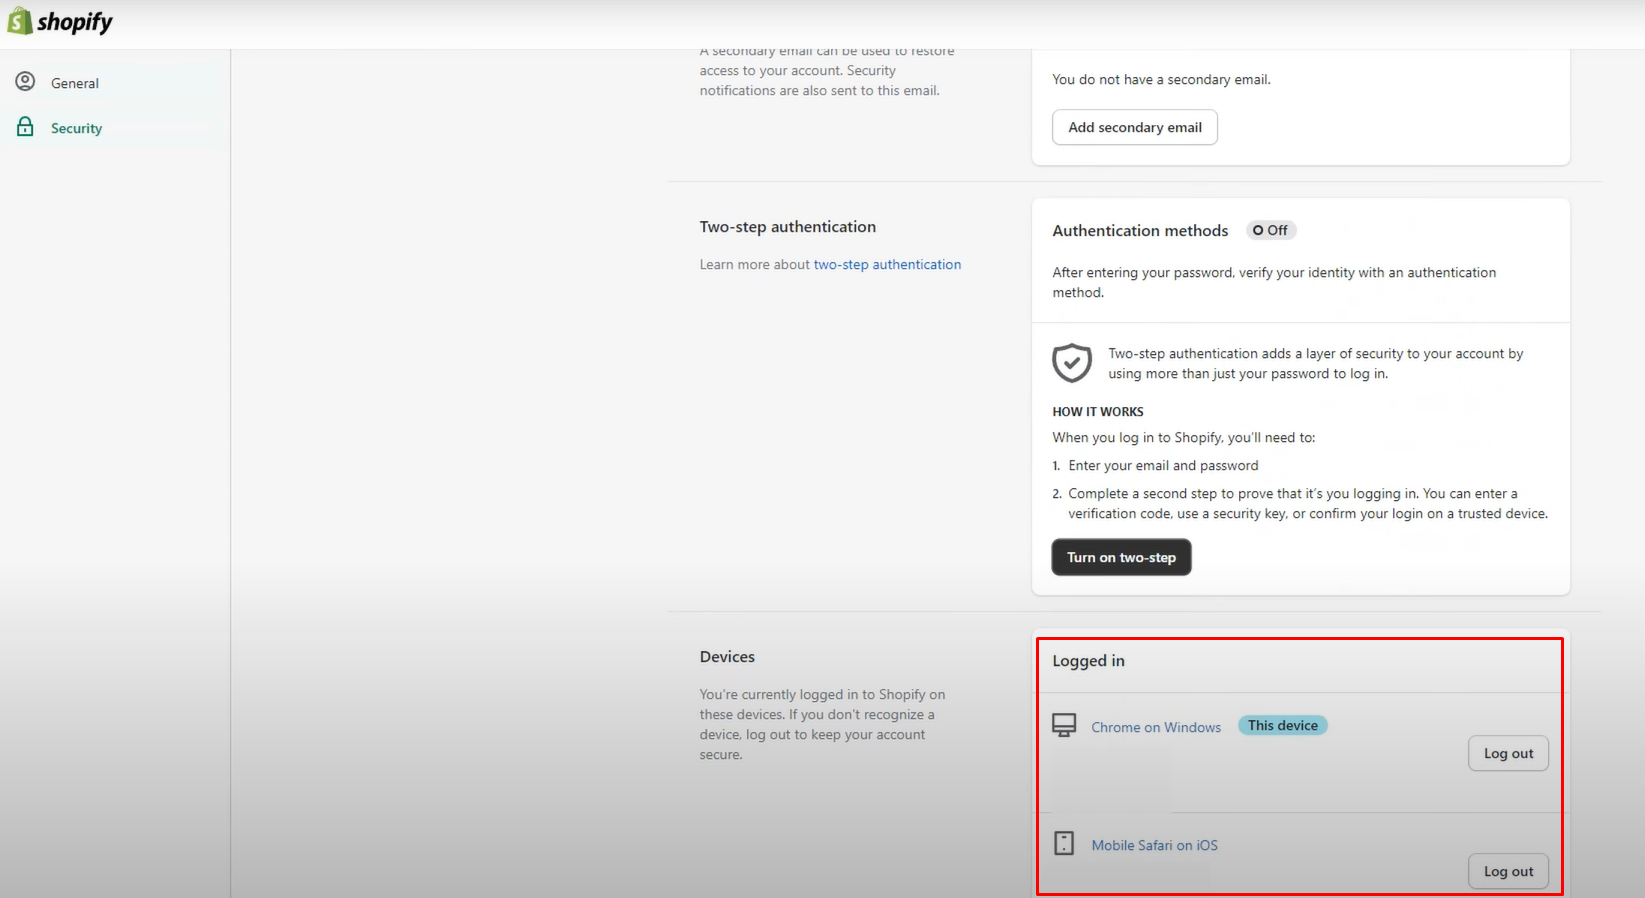Viewport: 1645px width, 898px height.
Task: Click the General profile icon
Action: pos(25,82)
